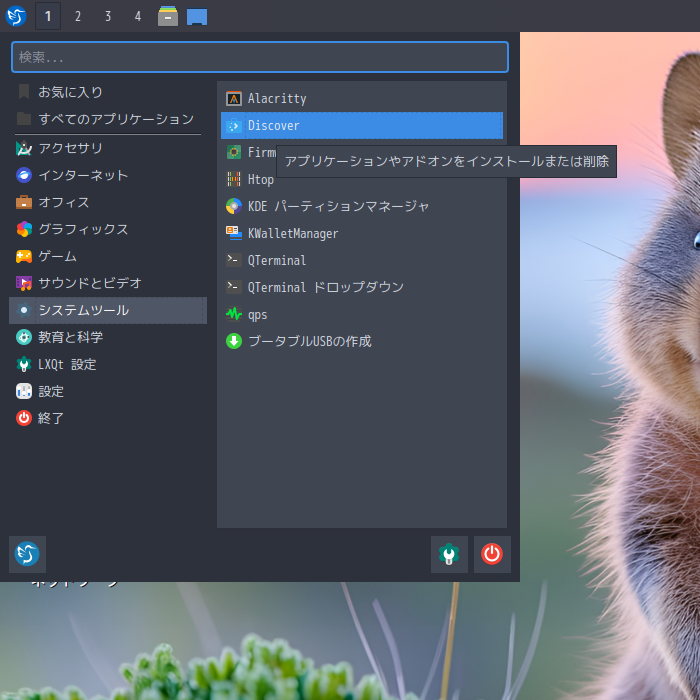Switch to virtual desktop 3

coord(108,16)
